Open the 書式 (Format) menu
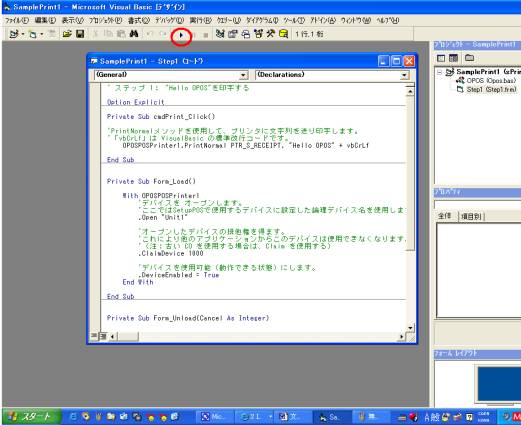Viewport: 521px width, 425px height. pyautogui.click(x=138, y=21)
